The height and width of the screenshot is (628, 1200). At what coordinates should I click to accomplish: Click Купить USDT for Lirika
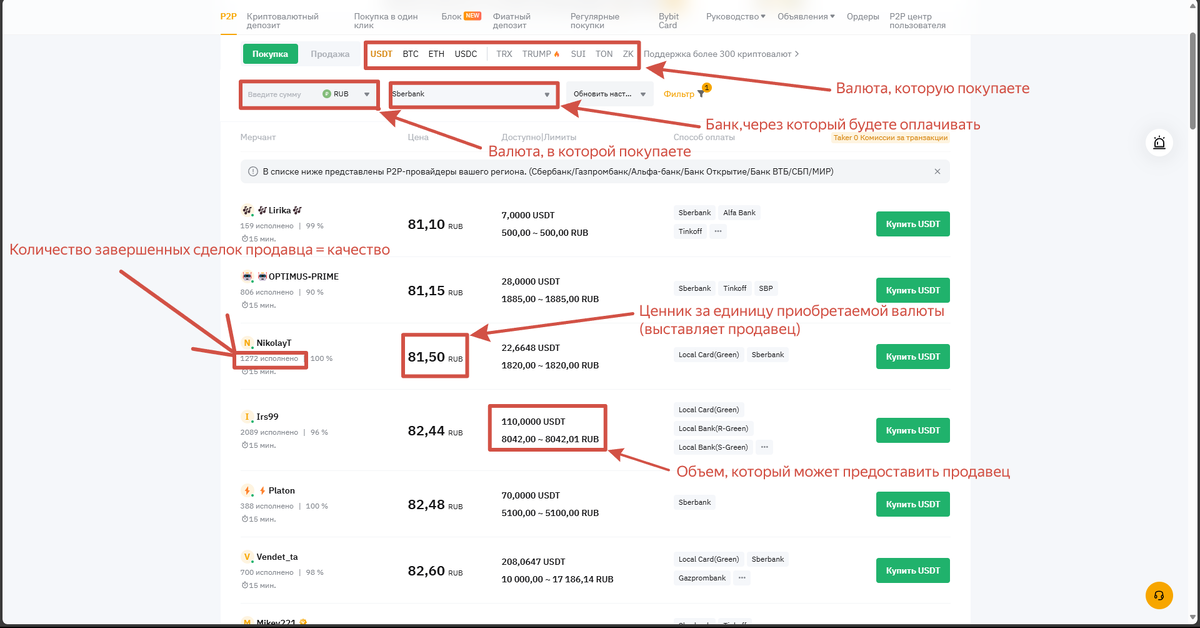pyautogui.click(x=912, y=224)
